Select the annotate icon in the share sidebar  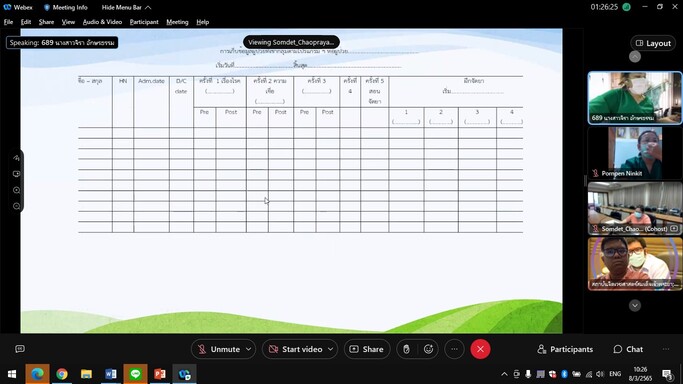(17, 158)
